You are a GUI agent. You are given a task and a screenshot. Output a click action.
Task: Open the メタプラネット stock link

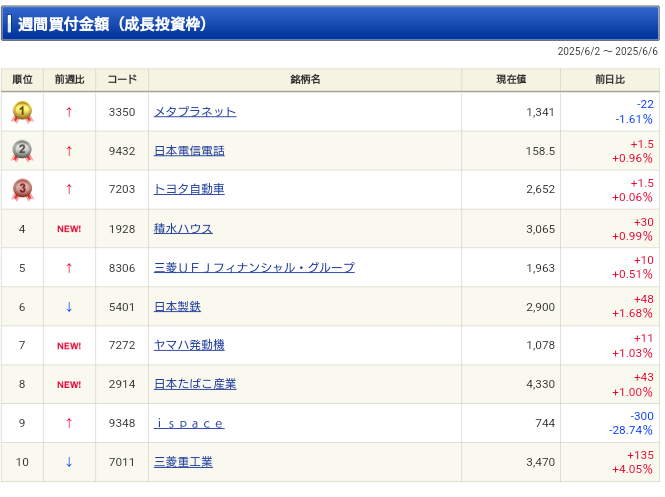click(195, 112)
